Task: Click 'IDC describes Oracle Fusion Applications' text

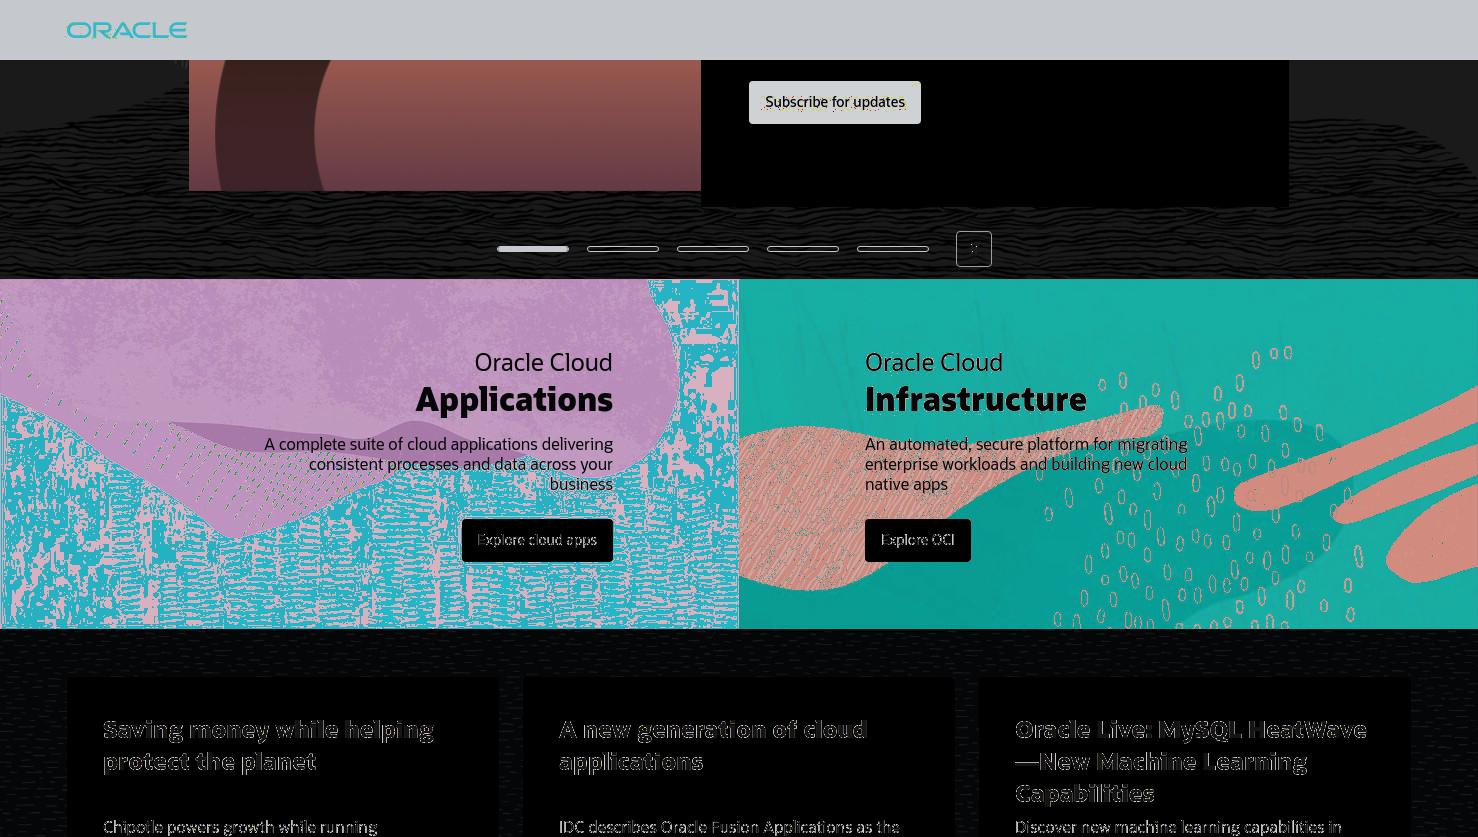Action: click(729, 827)
